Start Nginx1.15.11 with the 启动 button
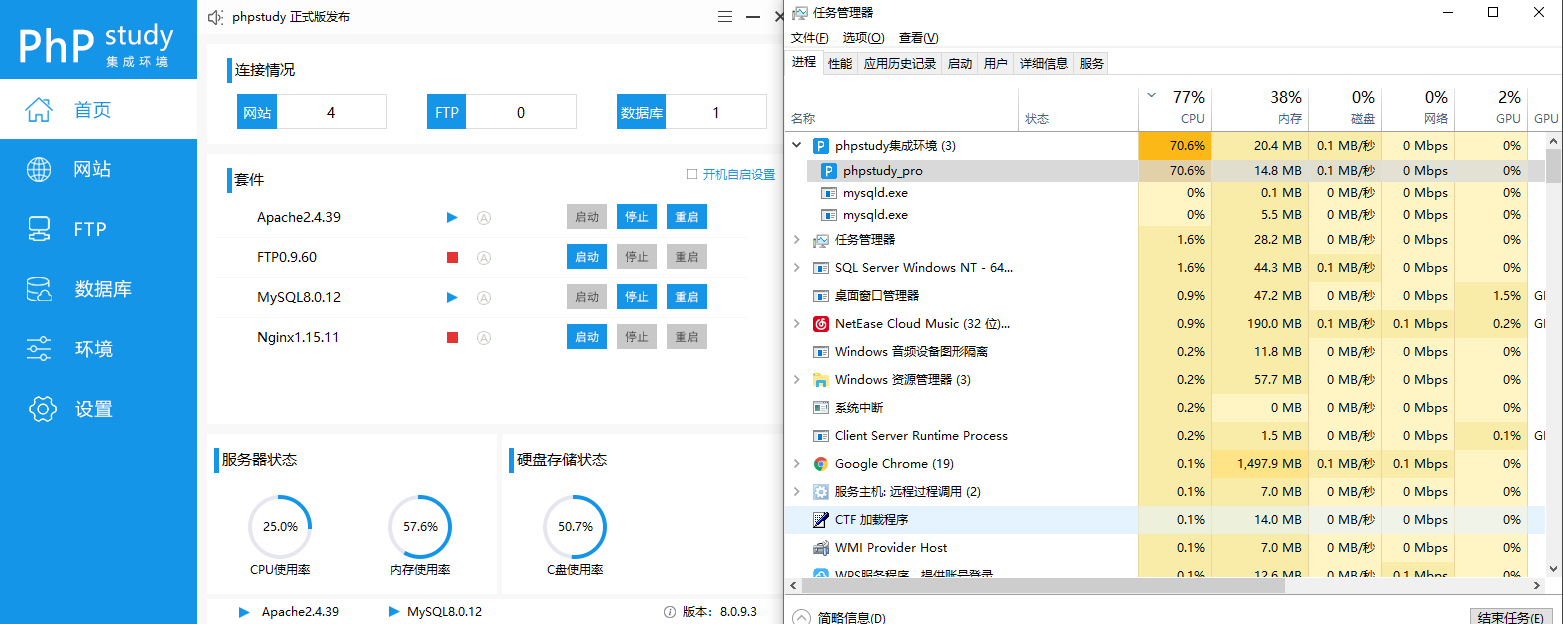The height and width of the screenshot is (624, 1563). click(587, 336)
